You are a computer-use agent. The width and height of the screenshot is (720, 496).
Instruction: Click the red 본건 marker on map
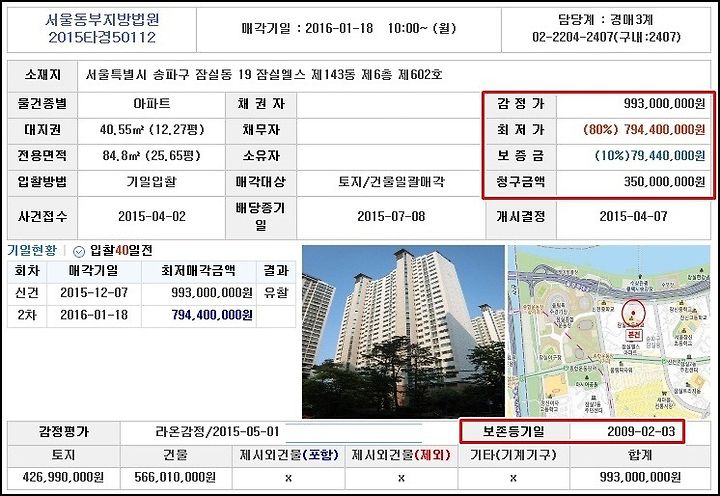(633, 335)
